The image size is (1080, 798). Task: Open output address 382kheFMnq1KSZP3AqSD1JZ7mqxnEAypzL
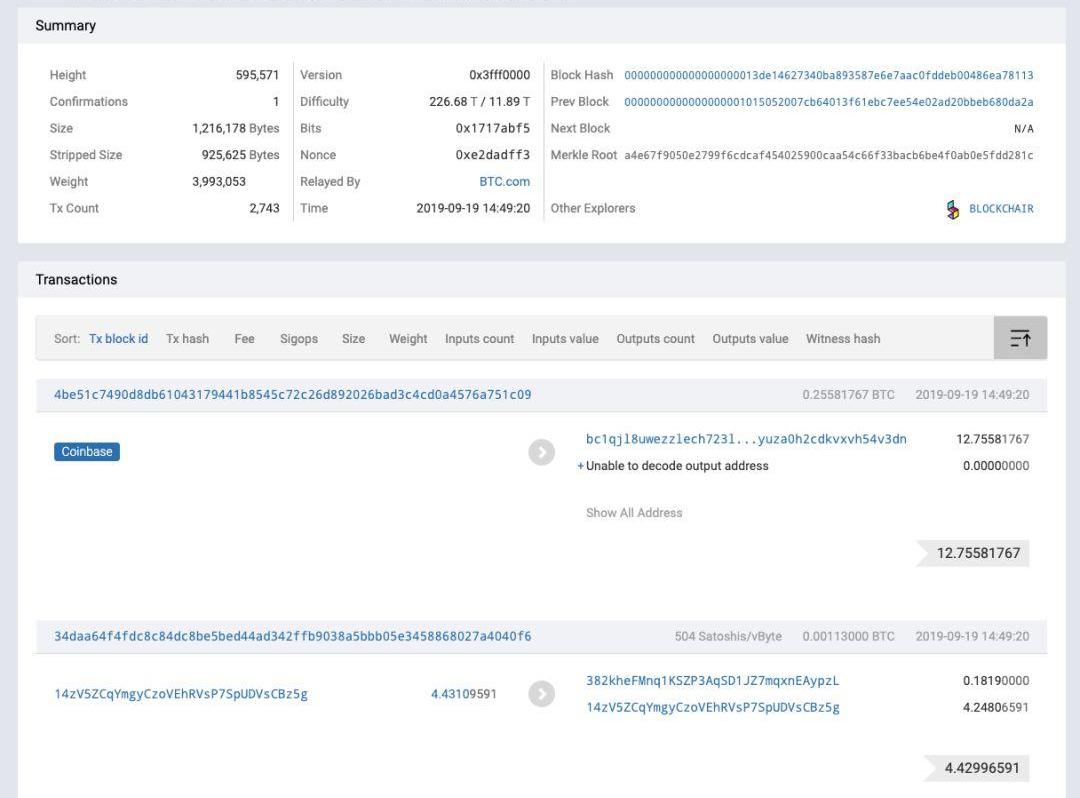712,681
